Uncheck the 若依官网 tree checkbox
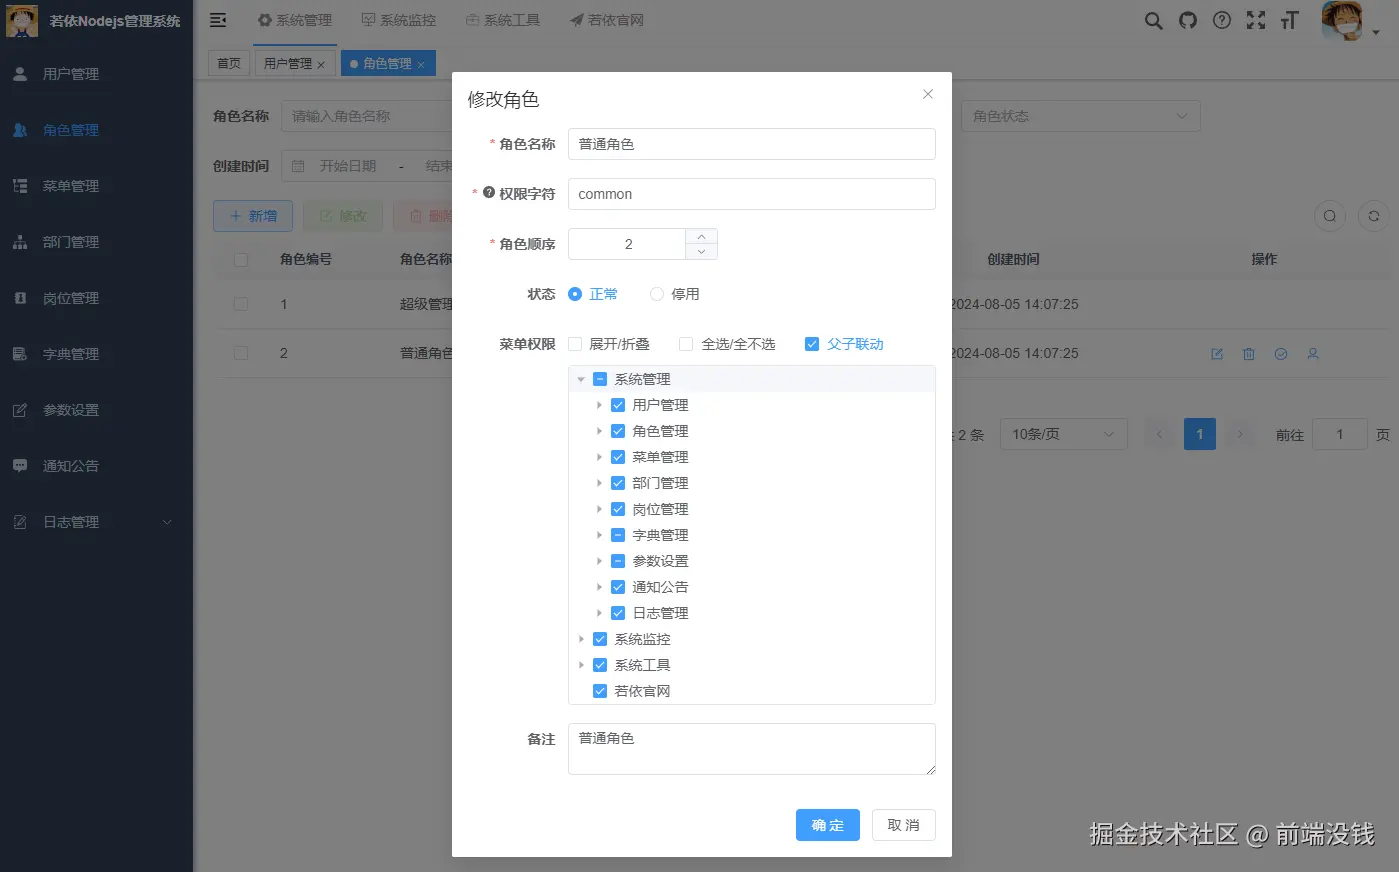Viewport: 1399px width, 872px height. pyautogui.click(x=600, y=691)
